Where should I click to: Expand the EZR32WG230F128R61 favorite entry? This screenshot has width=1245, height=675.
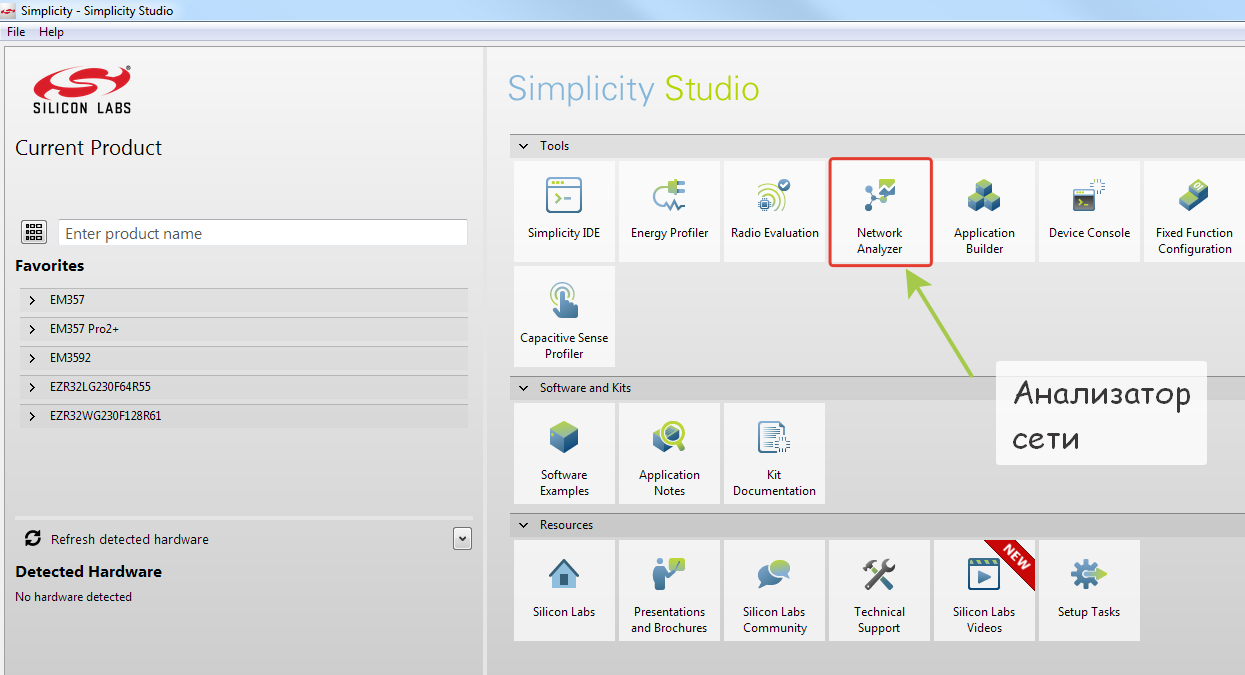(x=32, y=416)
